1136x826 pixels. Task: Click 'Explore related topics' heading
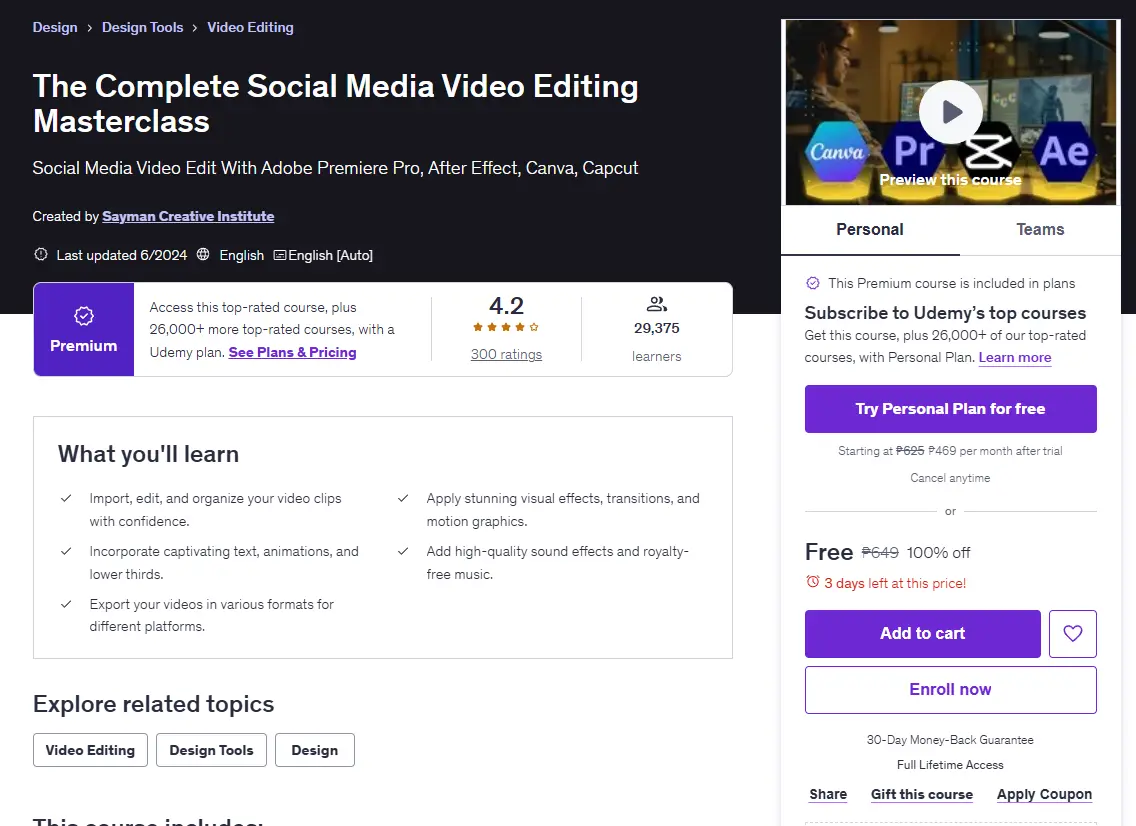point(154,704)
